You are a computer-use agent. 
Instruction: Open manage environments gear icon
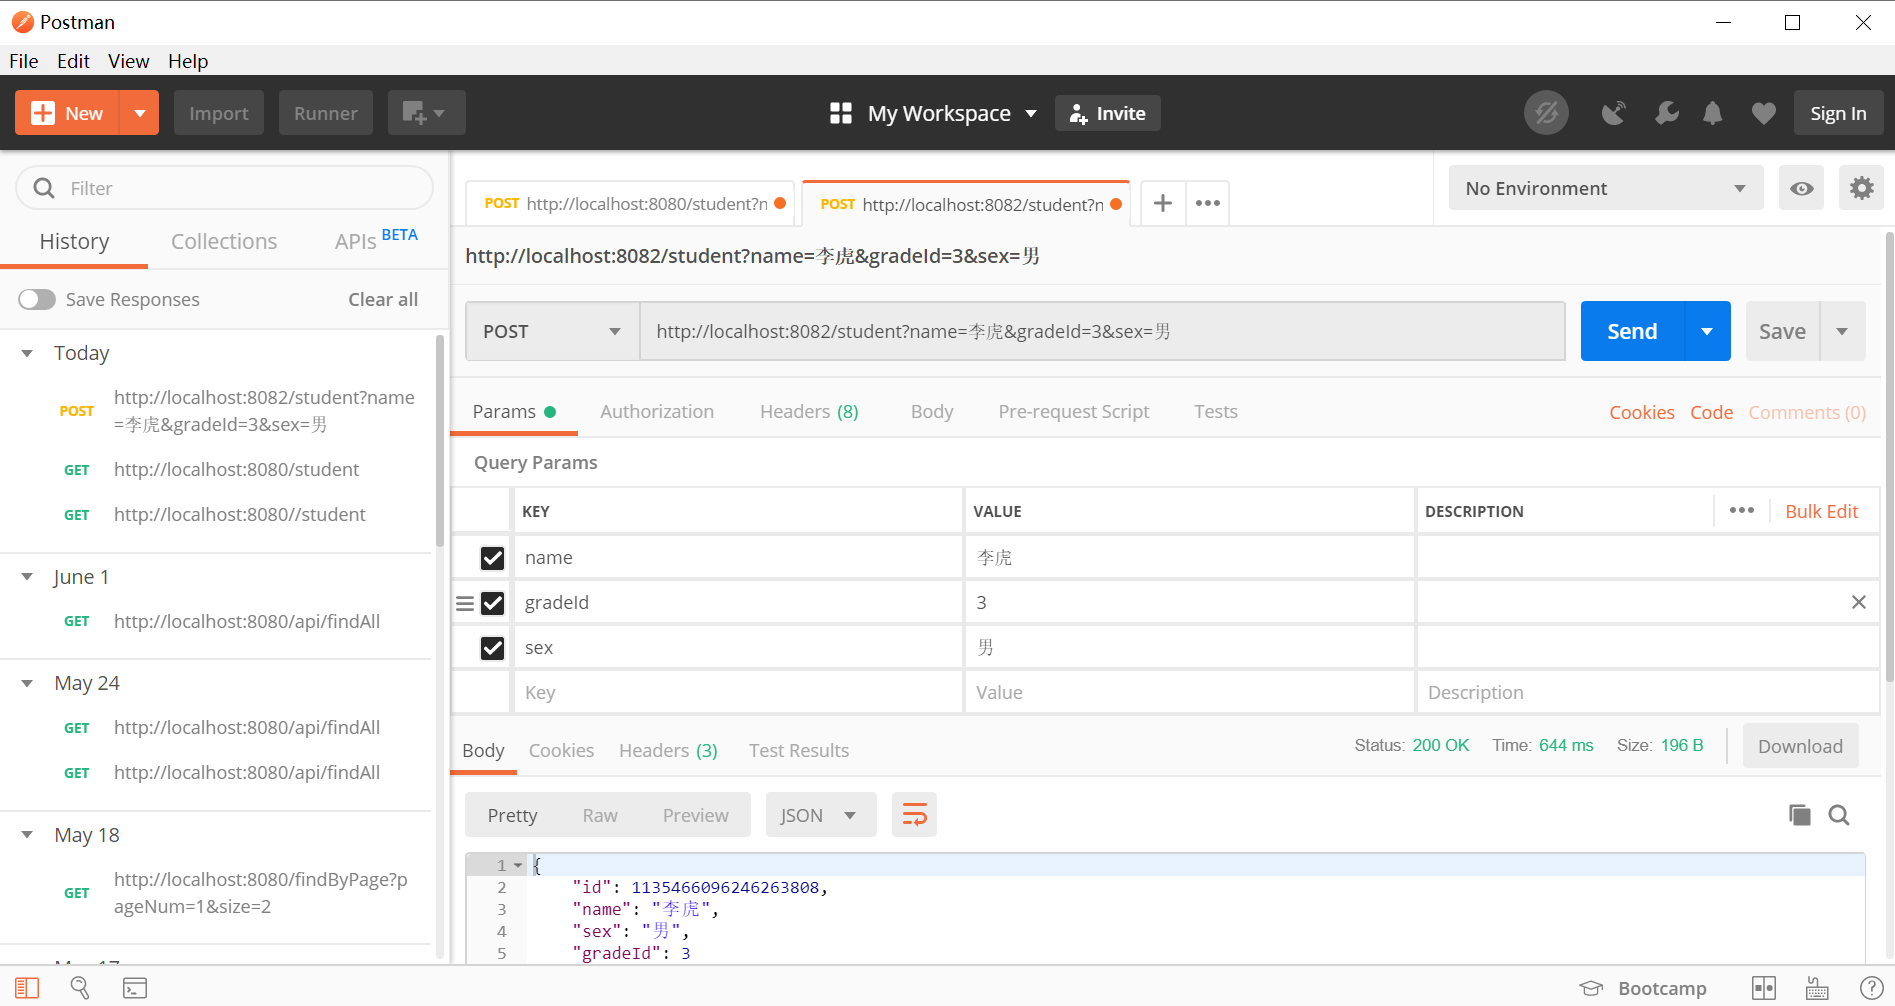pyautogui.click(x=1861, y=188)
